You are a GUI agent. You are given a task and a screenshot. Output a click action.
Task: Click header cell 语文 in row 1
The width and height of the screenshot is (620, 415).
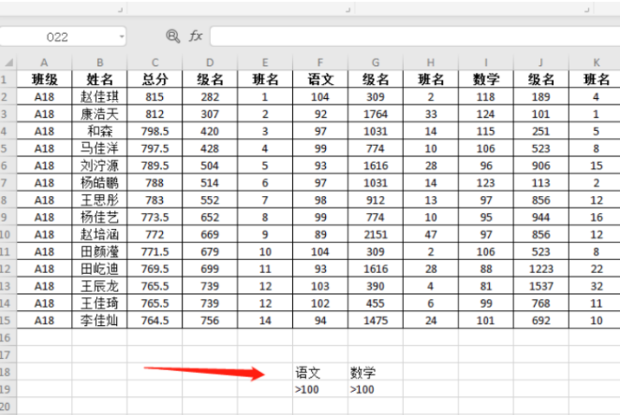[320, 79]
